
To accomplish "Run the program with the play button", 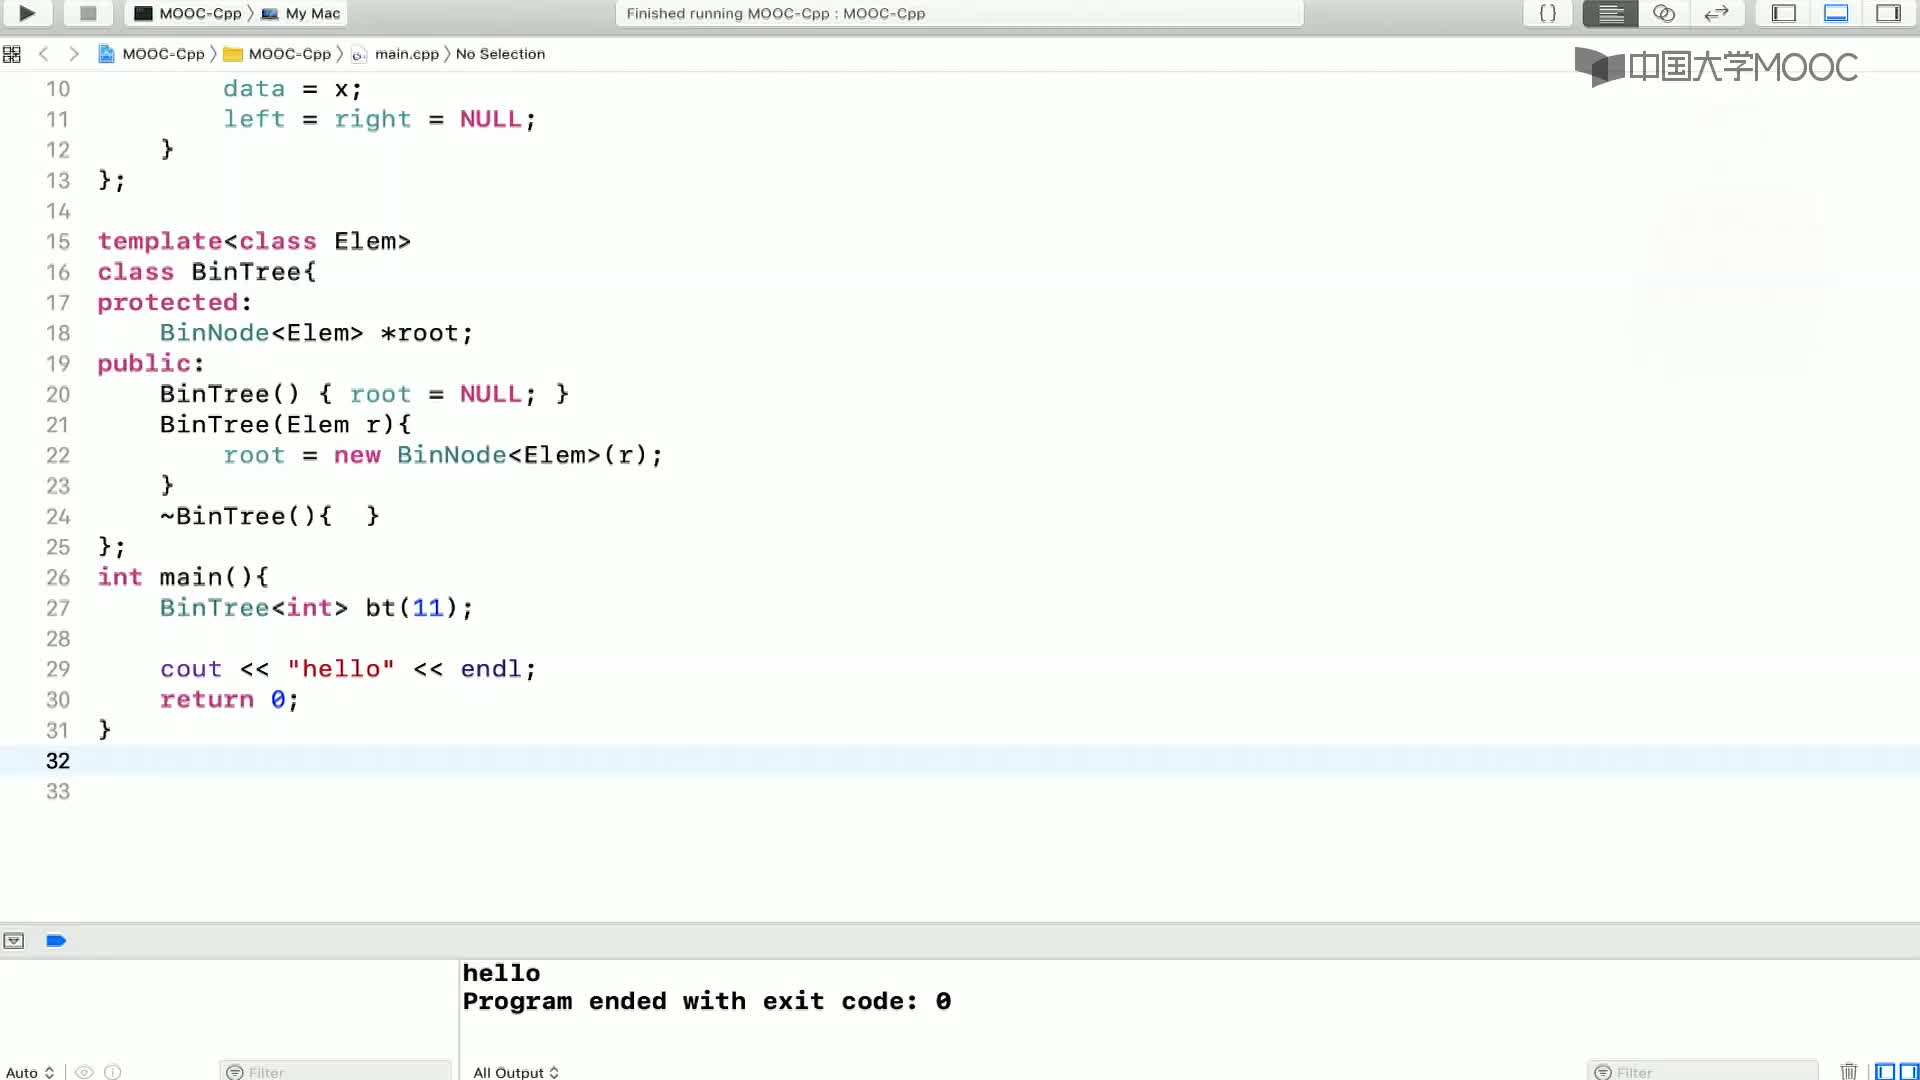I will (27, 13).
